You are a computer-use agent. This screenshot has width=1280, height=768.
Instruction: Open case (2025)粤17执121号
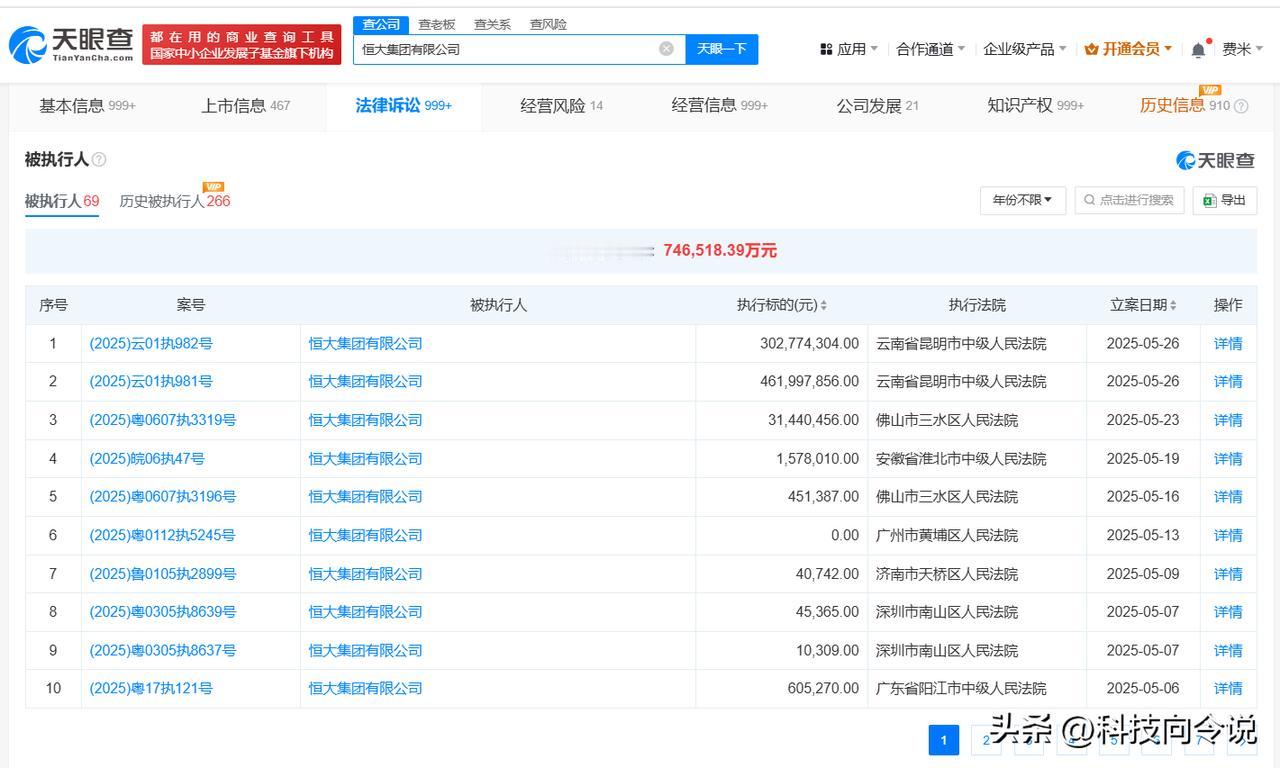point(151,688)
